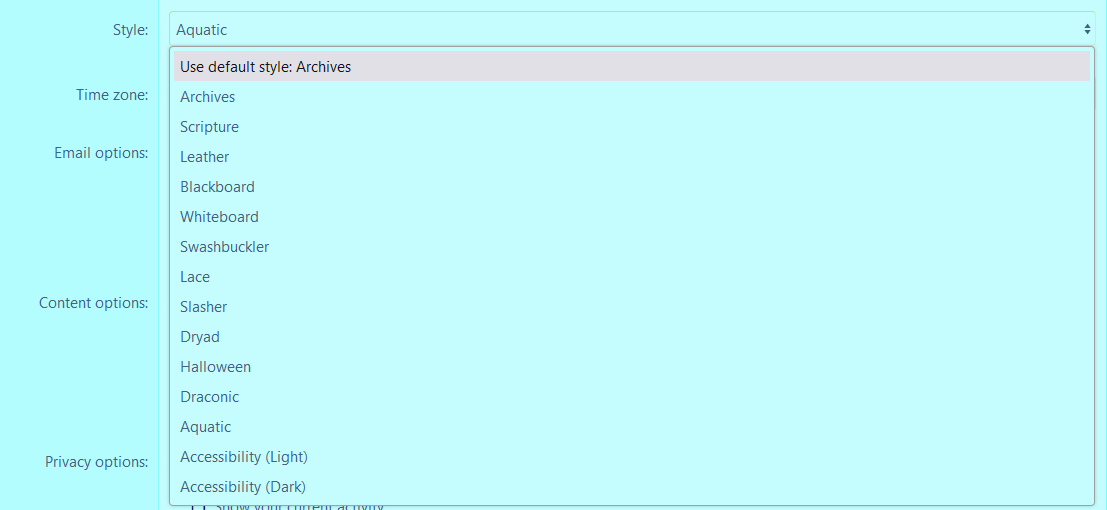Select Accessibility (Dark) style
This screenshot has width=1107, height=510.
pyautogui.click(x=632, y=487)
